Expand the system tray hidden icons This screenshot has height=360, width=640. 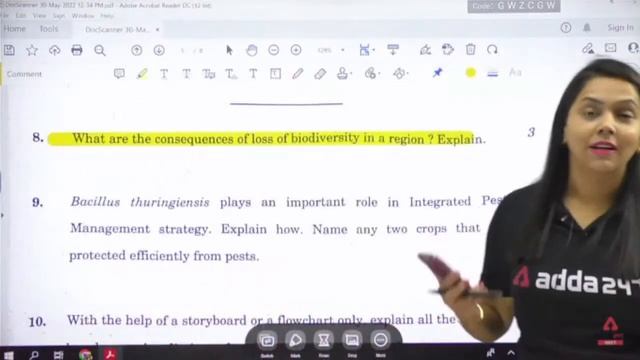511,353
